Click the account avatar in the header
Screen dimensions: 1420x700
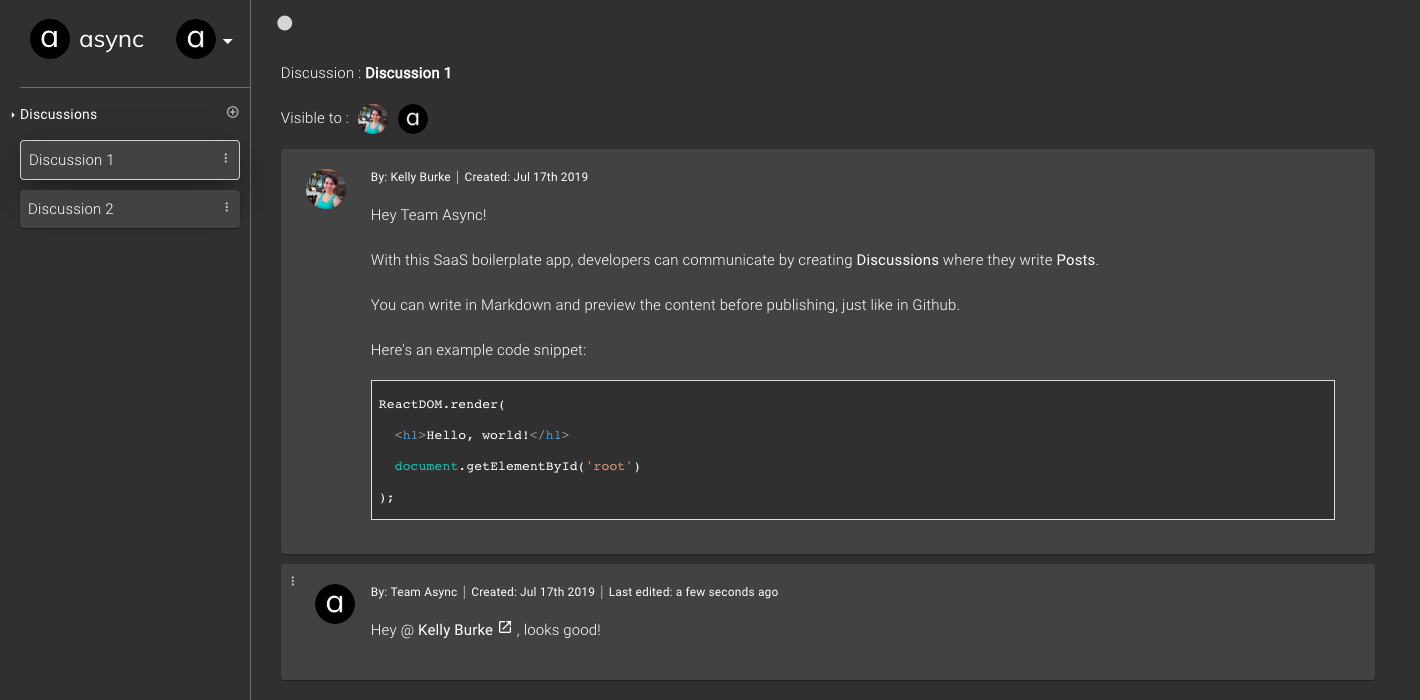coord(196,39)
